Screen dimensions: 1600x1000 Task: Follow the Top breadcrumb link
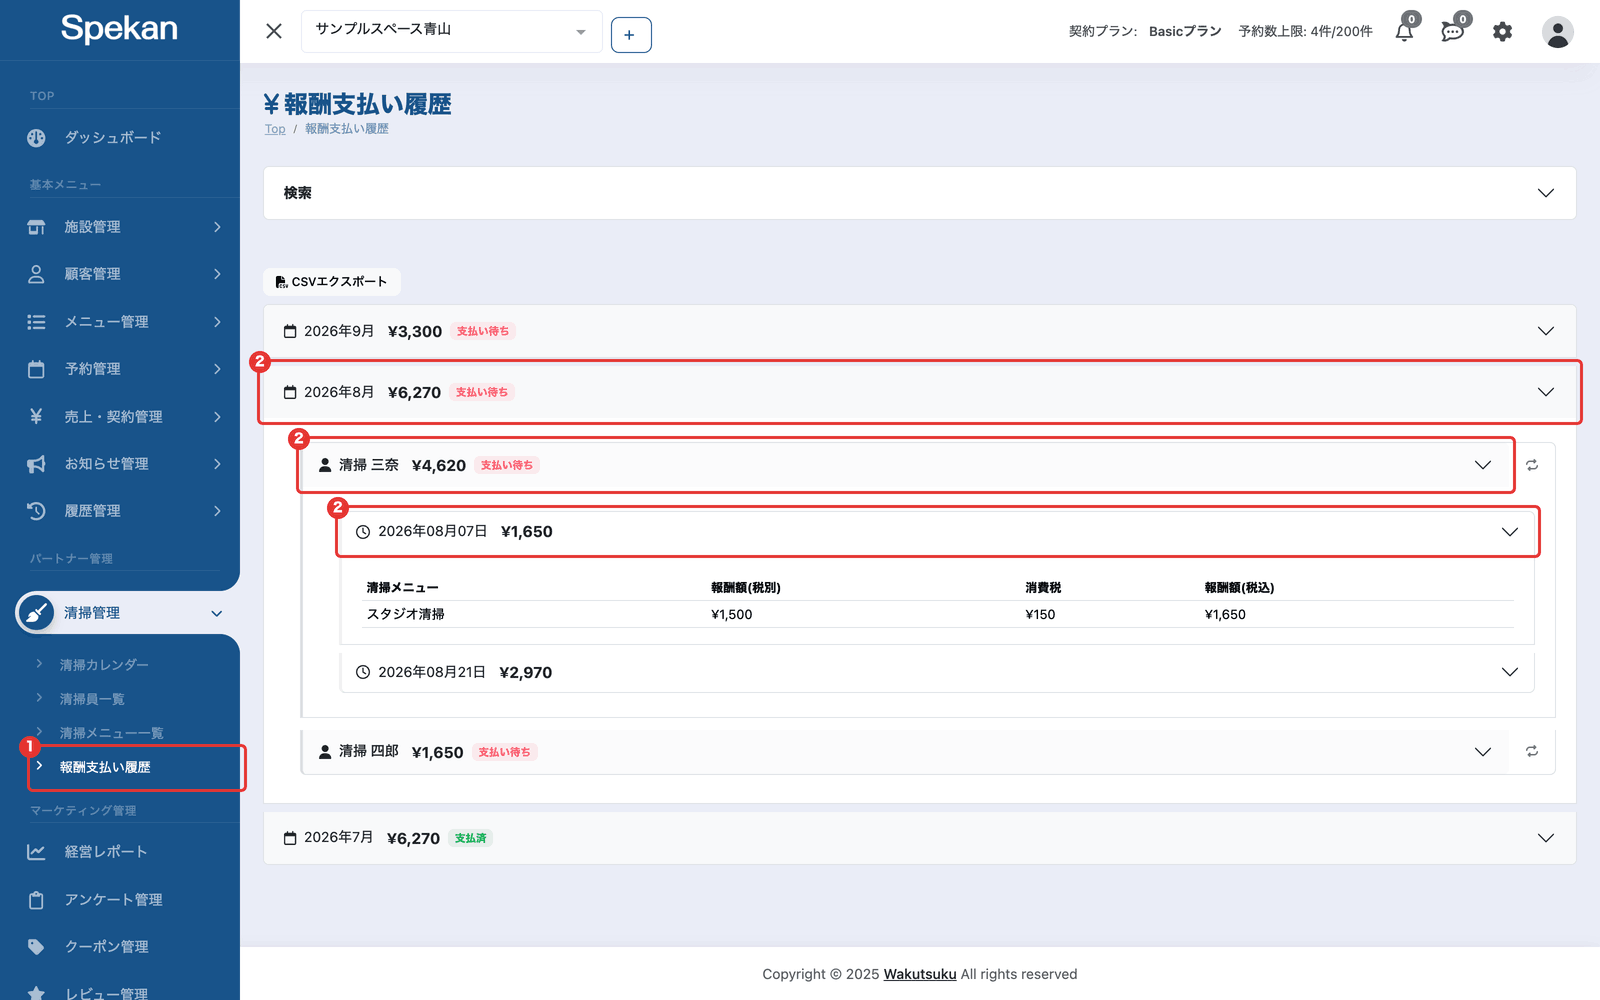[x=275, y=129]
